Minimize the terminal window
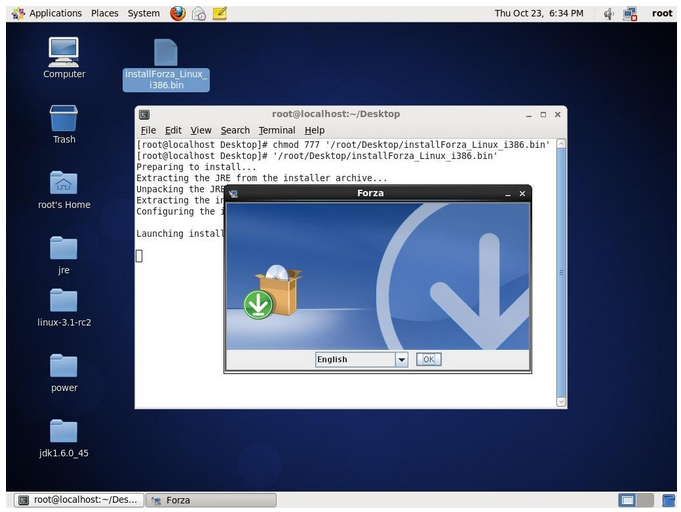 [x=529, y=115]
